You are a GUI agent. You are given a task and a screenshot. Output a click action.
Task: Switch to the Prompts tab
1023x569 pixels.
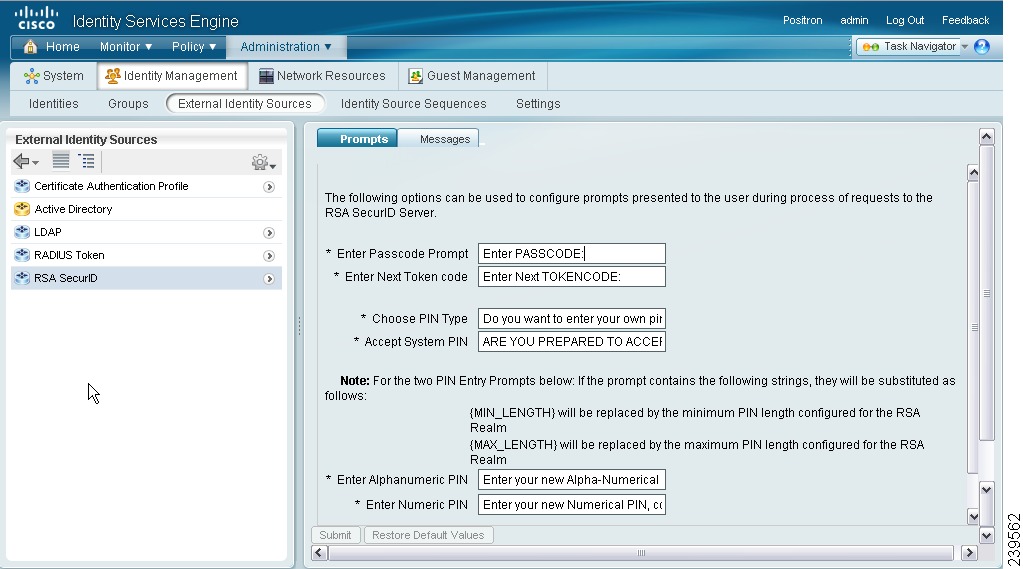point(357,138)
